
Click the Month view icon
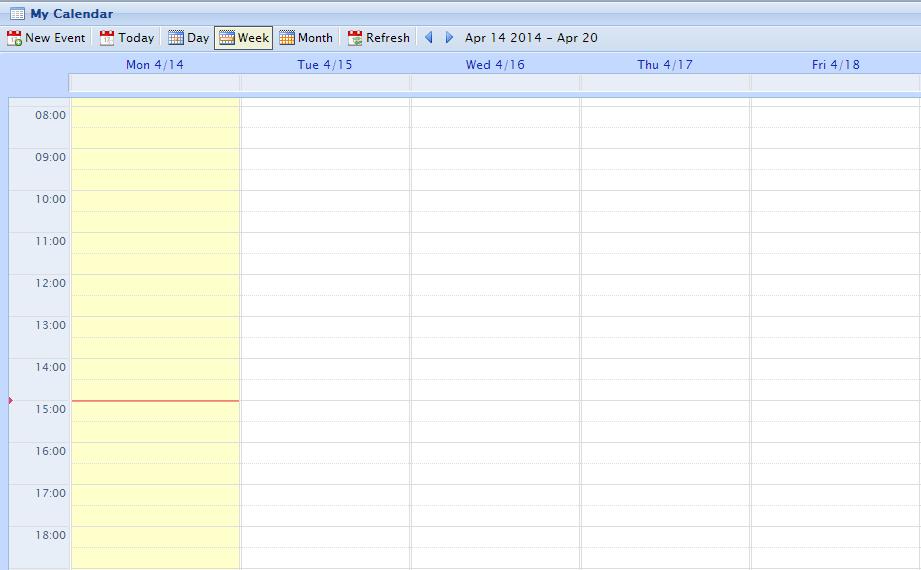pyautogui.click(x=287, y=38)
